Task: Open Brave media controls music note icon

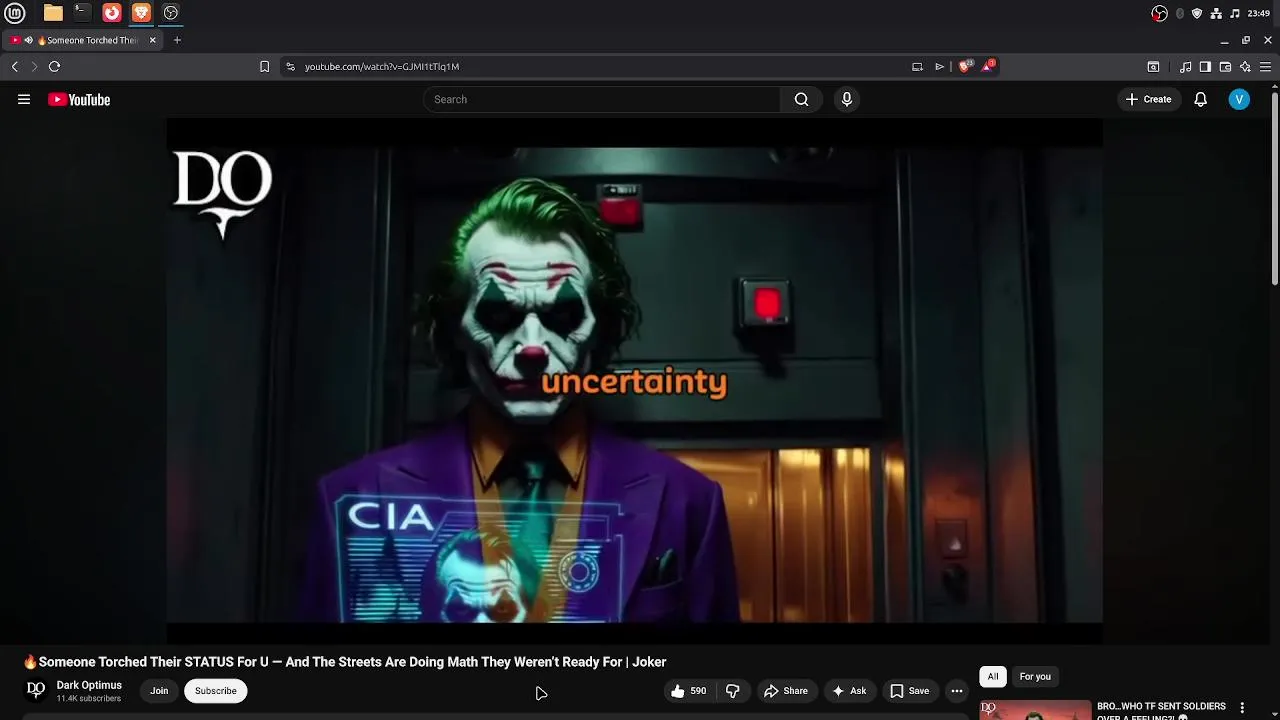Action: point(1186,67)
